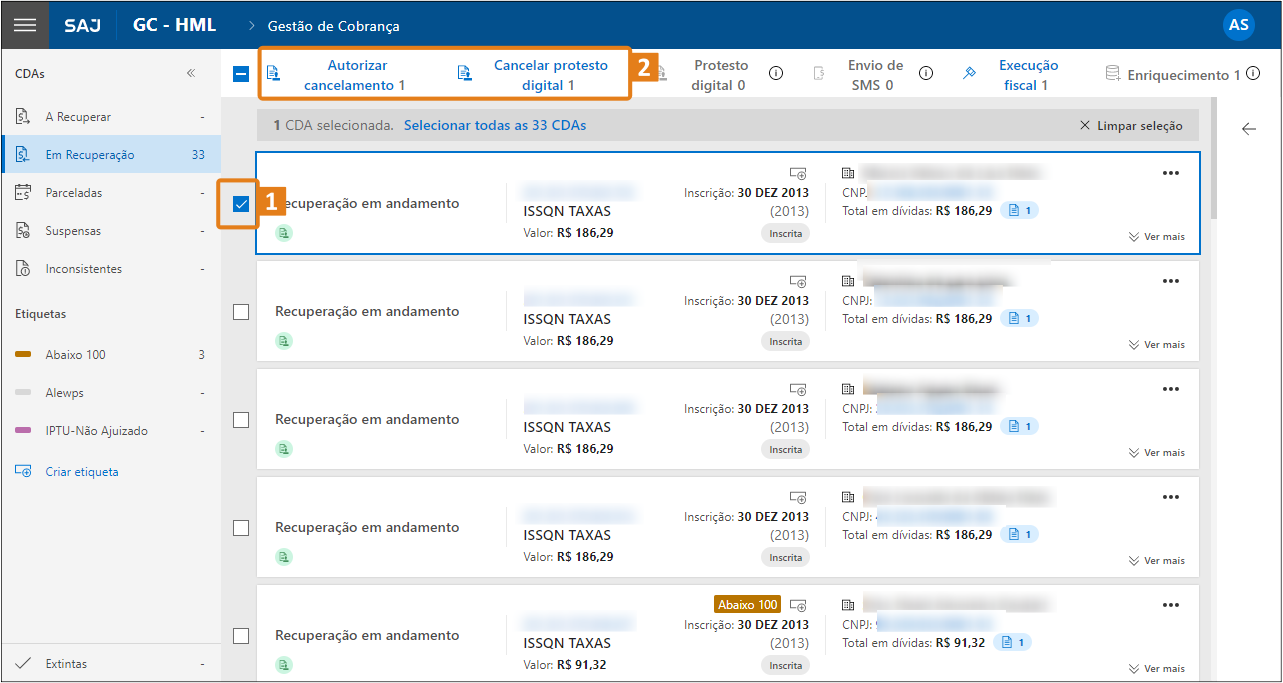Click the AS user avatar
Screen dimensions: 1283x683
click(1238, 25)
